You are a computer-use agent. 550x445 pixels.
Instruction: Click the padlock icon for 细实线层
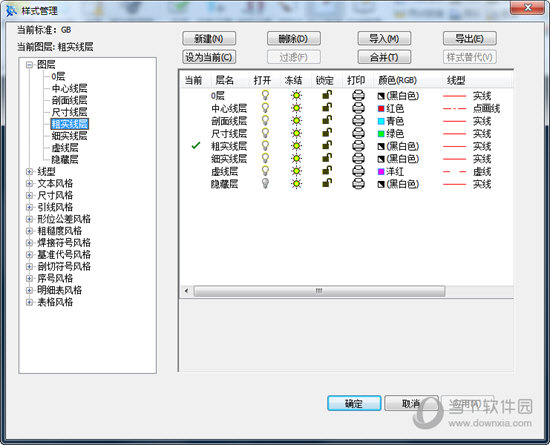coord(327,158)
